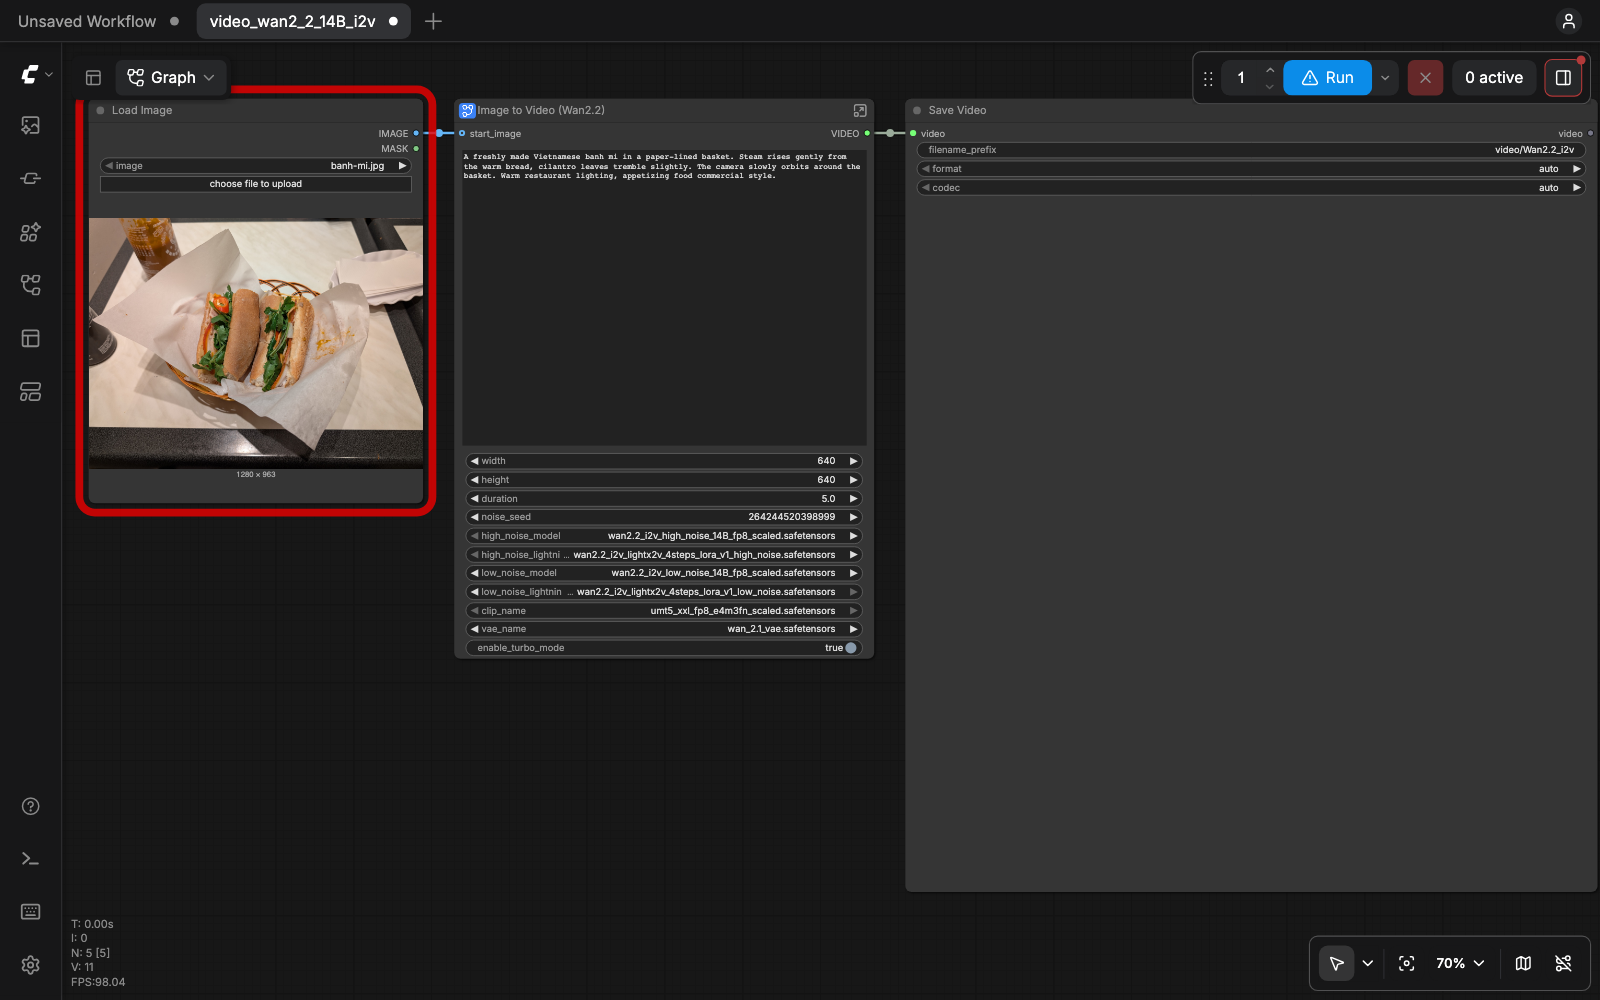
Task: Increase the width value arrow
Action: 854,461
